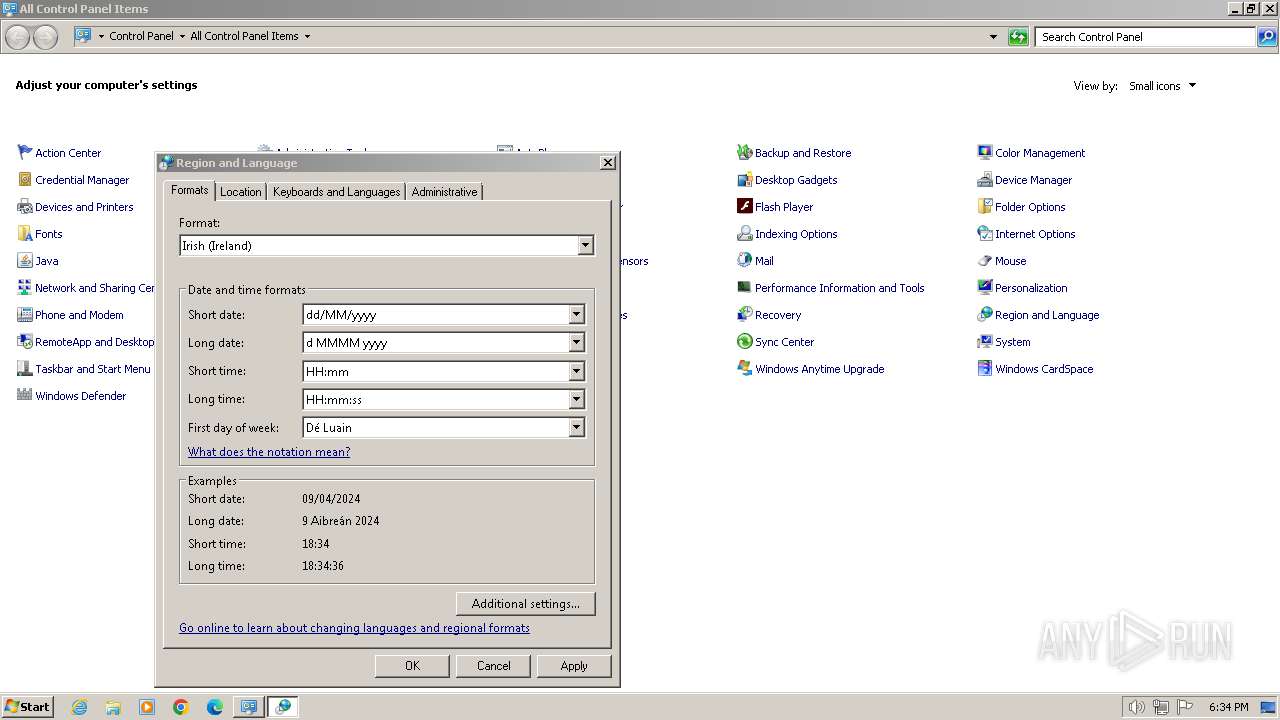Open the Indexing Options icon
Viewport: 1280px width, 720px height.
(744, 234)
